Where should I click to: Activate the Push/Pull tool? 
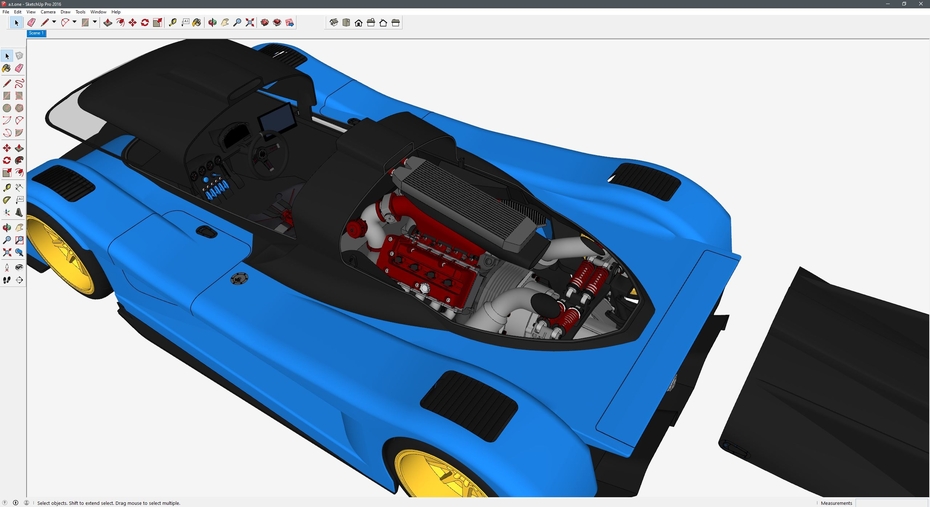(108, 22)
